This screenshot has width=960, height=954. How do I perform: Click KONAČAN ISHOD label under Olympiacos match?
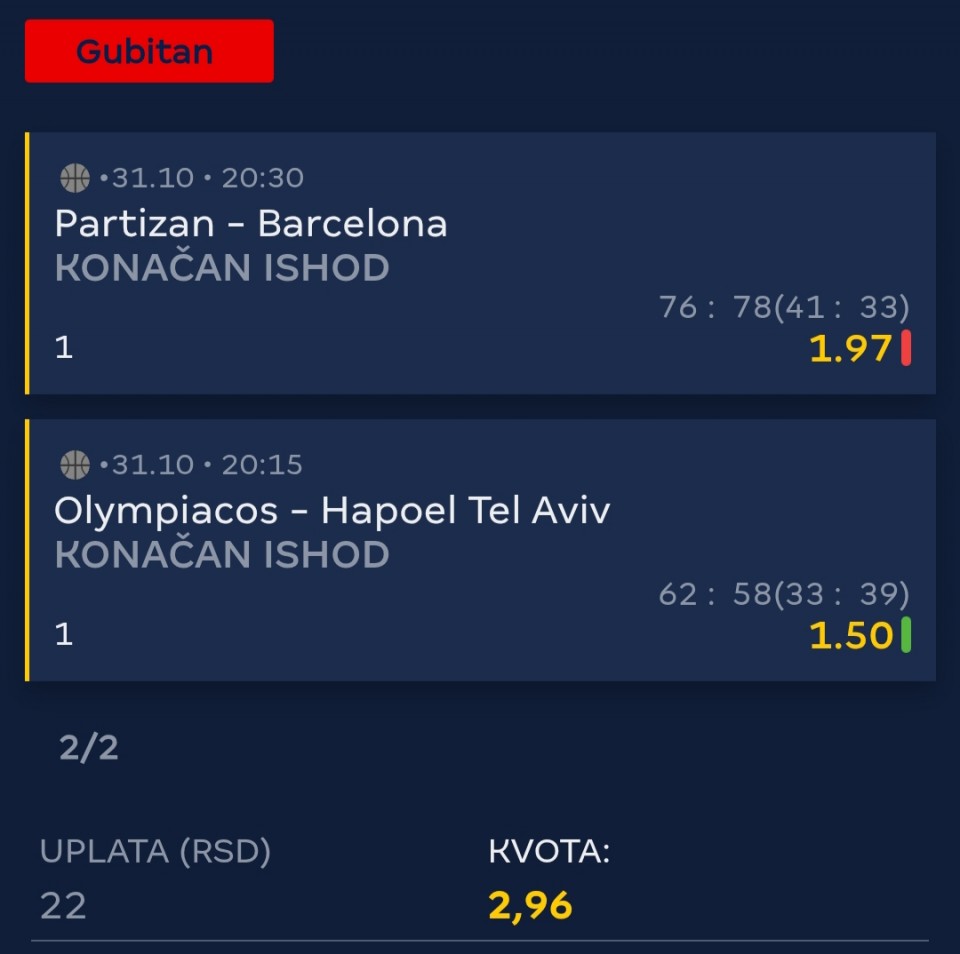click(x=222, y=555)
